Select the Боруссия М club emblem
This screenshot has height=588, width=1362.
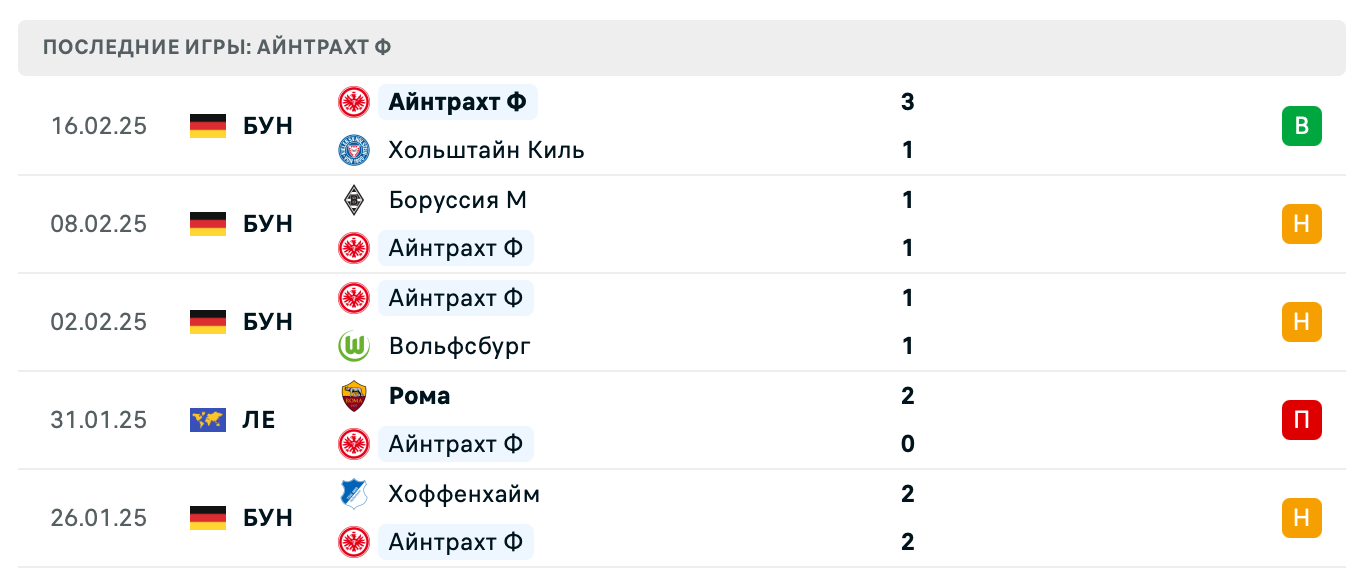point(354,199)
